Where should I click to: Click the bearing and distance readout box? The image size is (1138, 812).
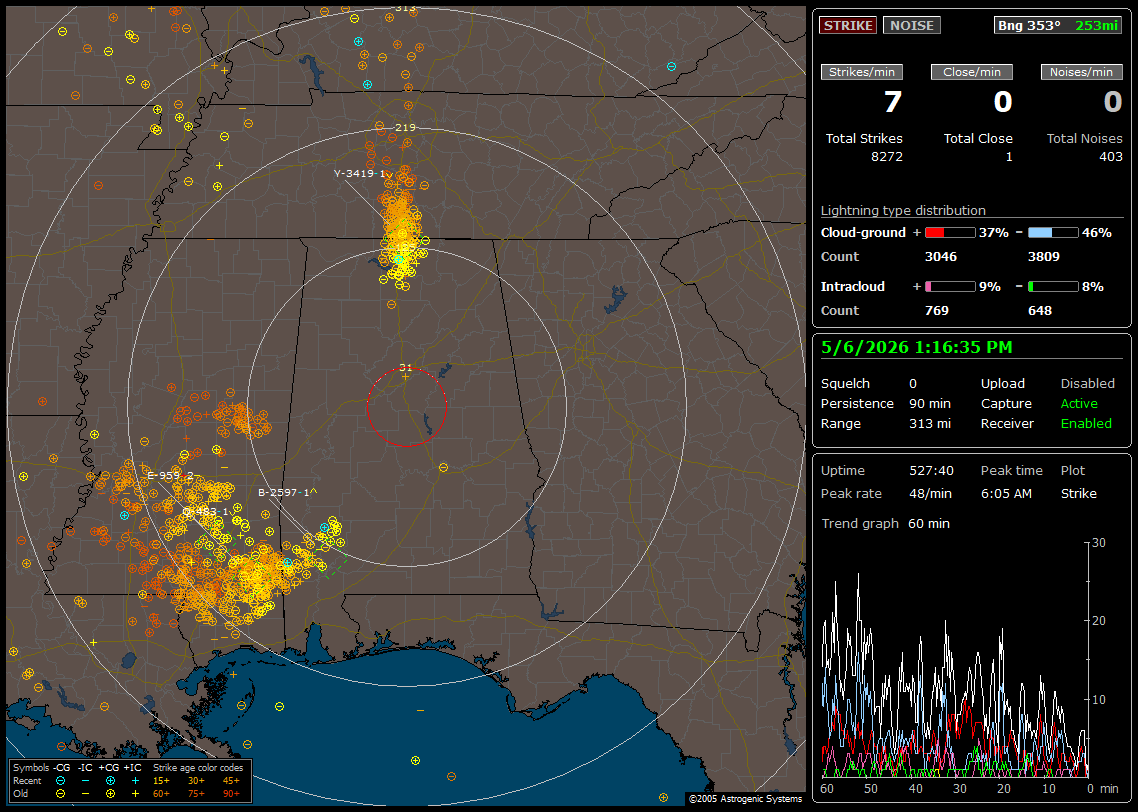(1058, 25)
